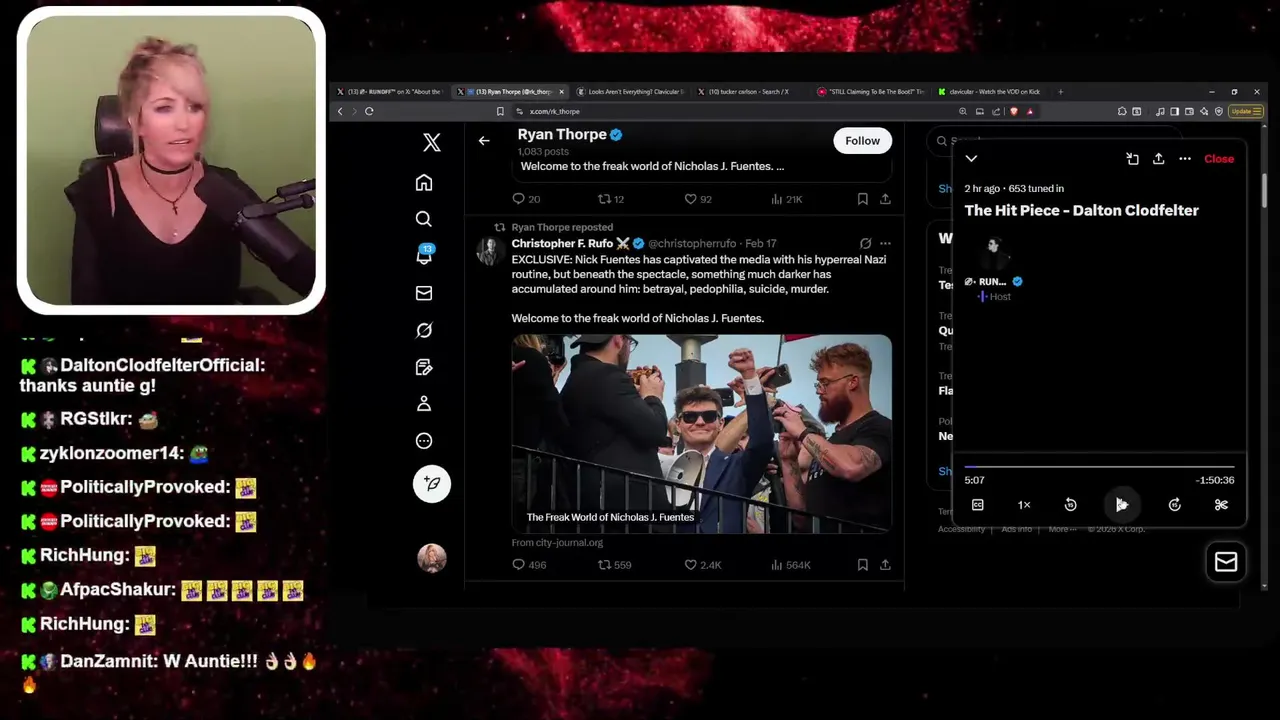Collapse the Space panel with chevron
1280x720 pixels.
971,159
